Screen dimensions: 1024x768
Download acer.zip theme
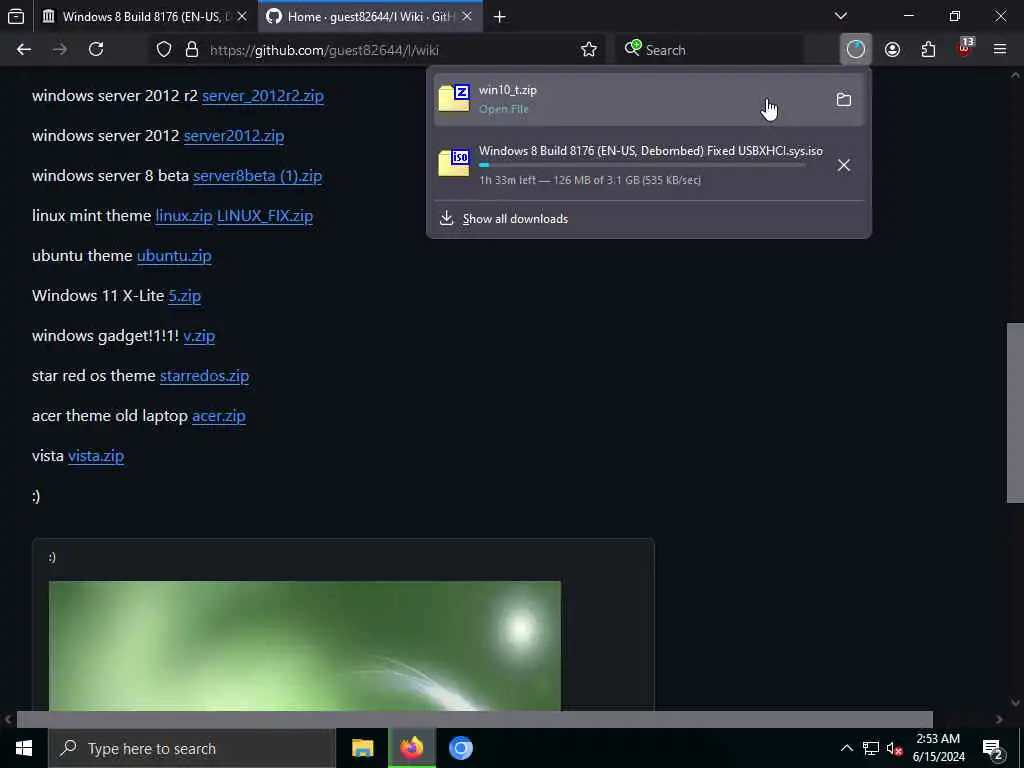pyautogui.click(x=219, y=415)
